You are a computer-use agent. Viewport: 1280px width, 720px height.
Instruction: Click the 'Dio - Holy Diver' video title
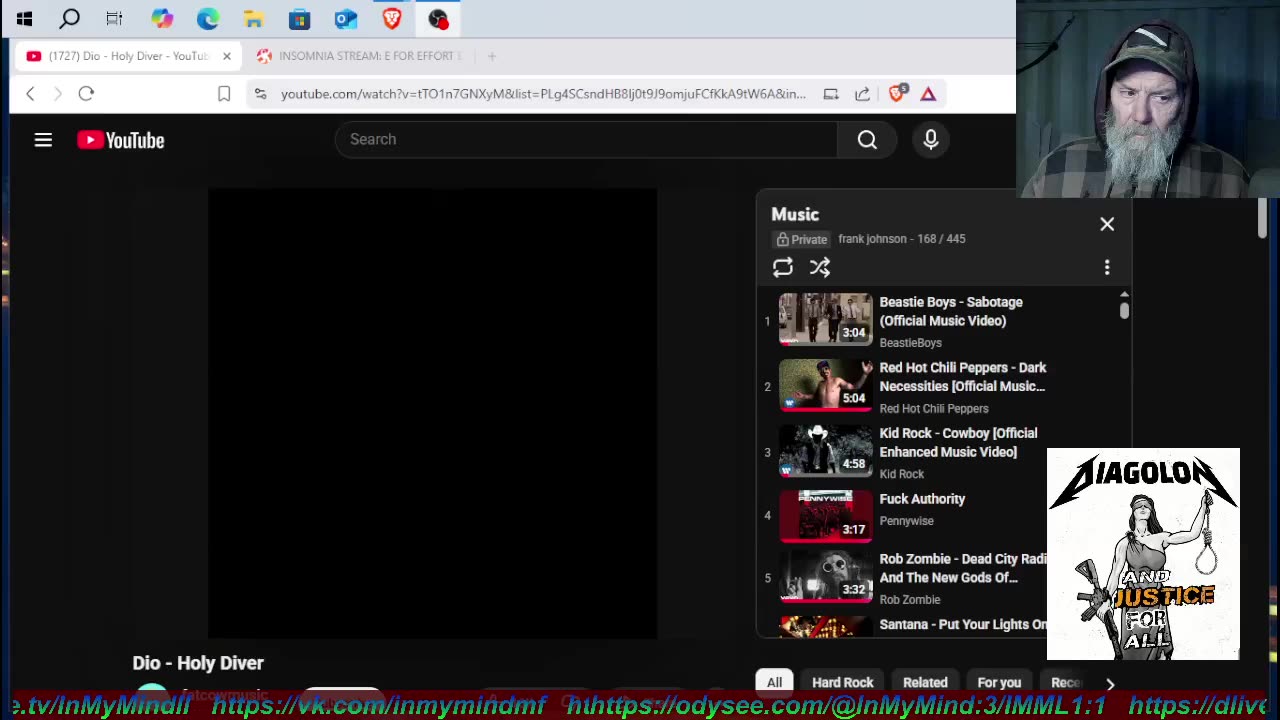tap(198, 663)
